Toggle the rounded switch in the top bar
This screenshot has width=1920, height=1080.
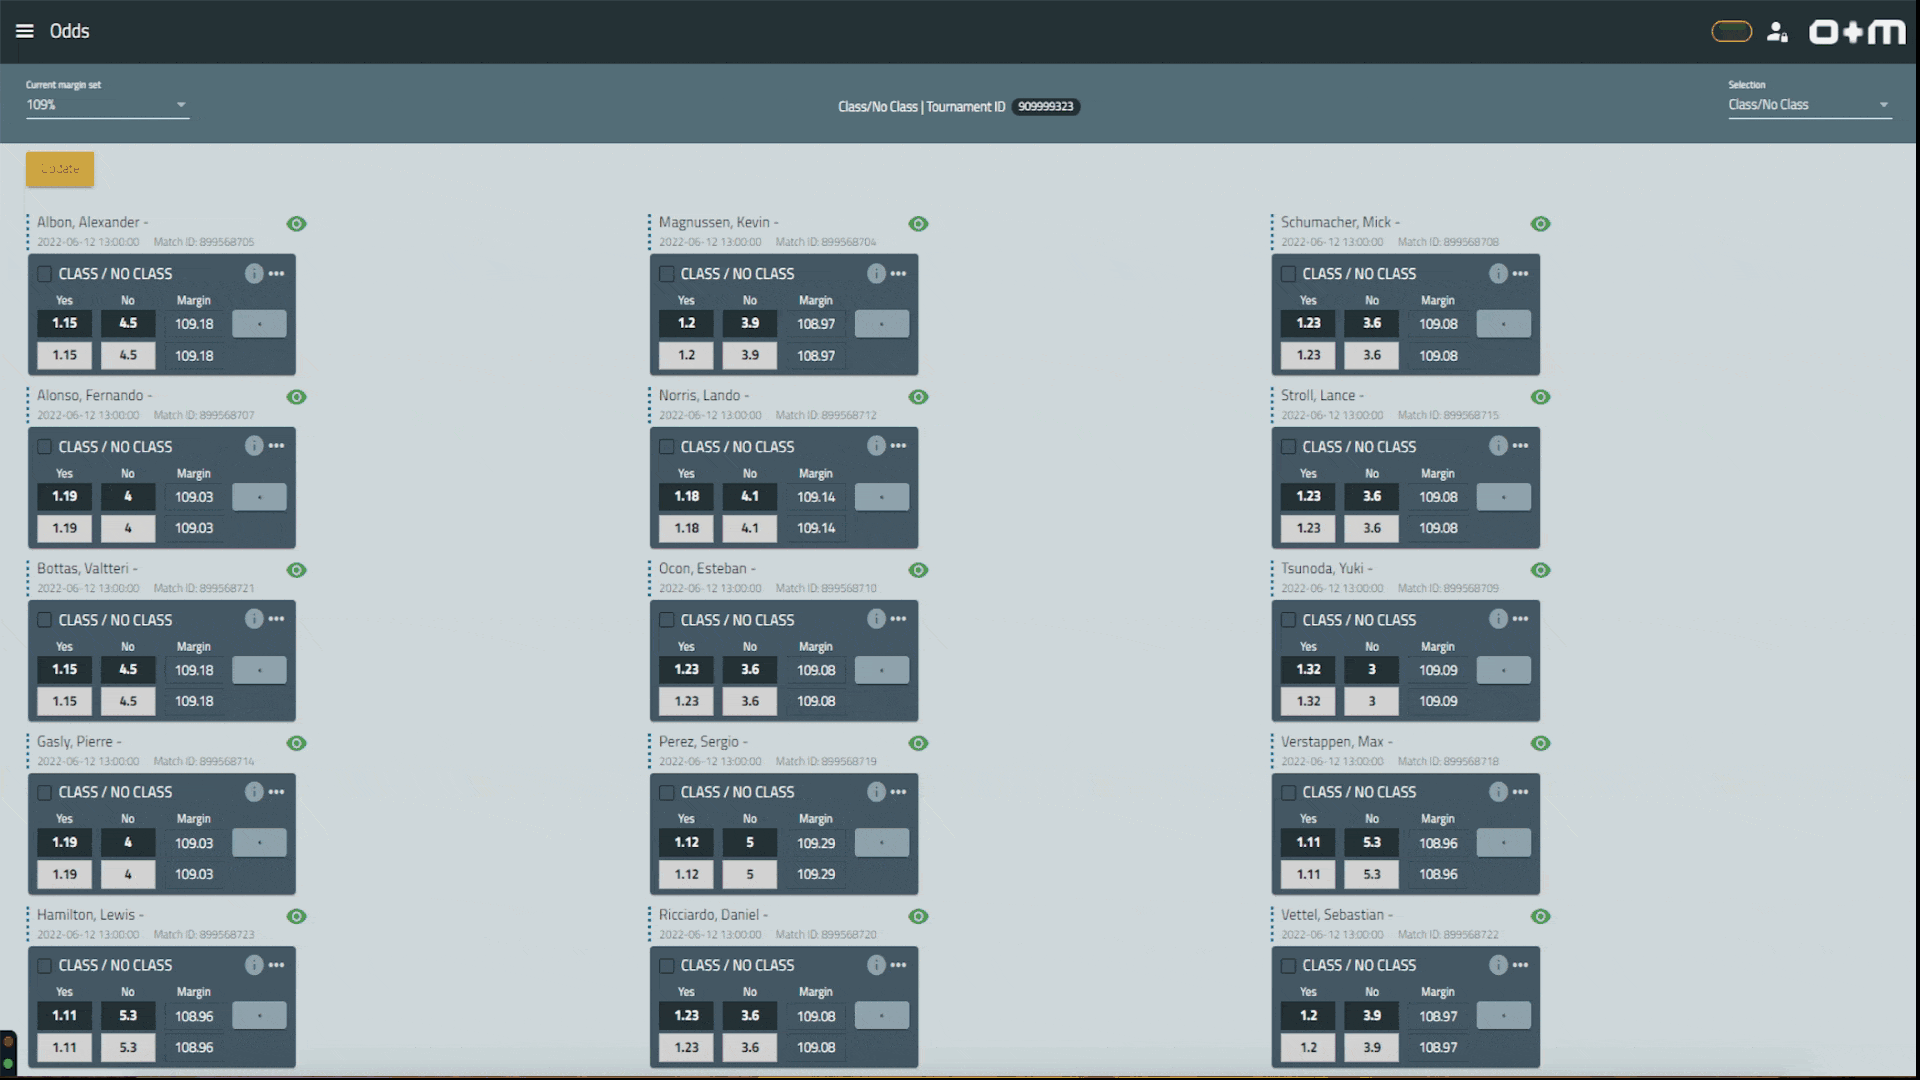[x=1731, y=32]
